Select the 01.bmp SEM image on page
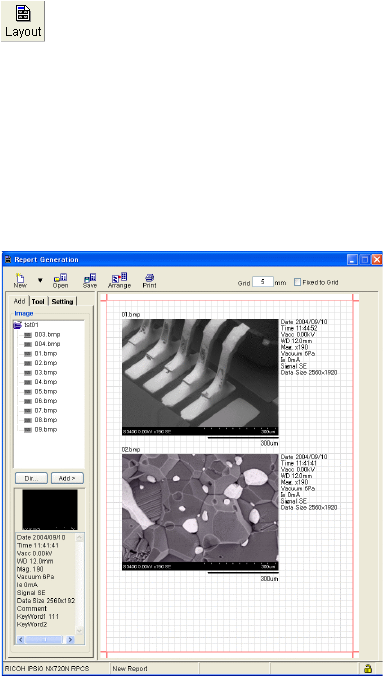The height and width of the screenshot is (676, 383). tap(200, 377)
